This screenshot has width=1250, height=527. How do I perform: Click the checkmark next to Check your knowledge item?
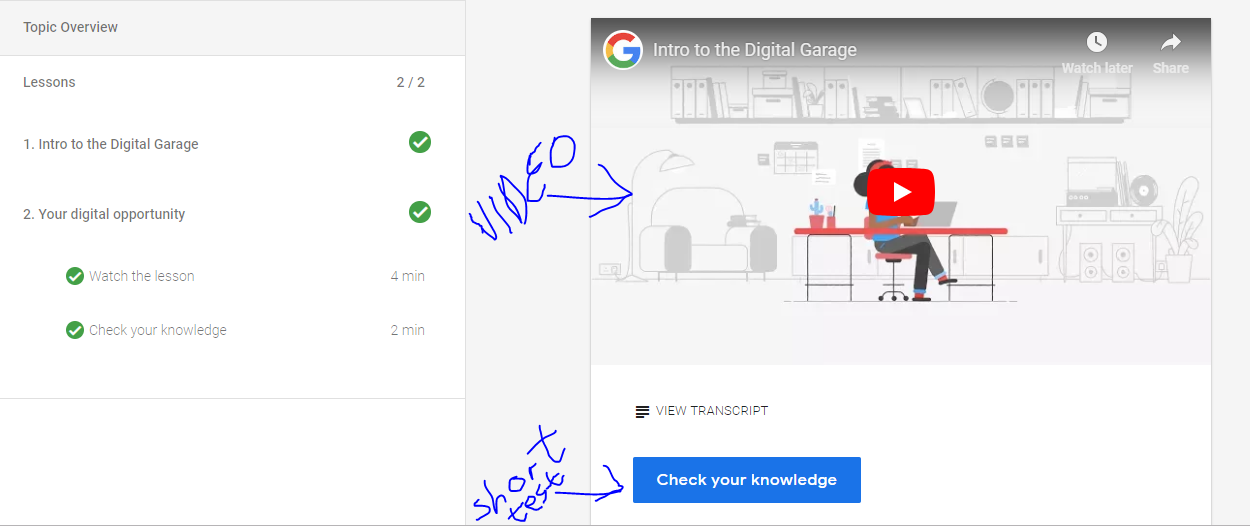[x=75, y=330]
